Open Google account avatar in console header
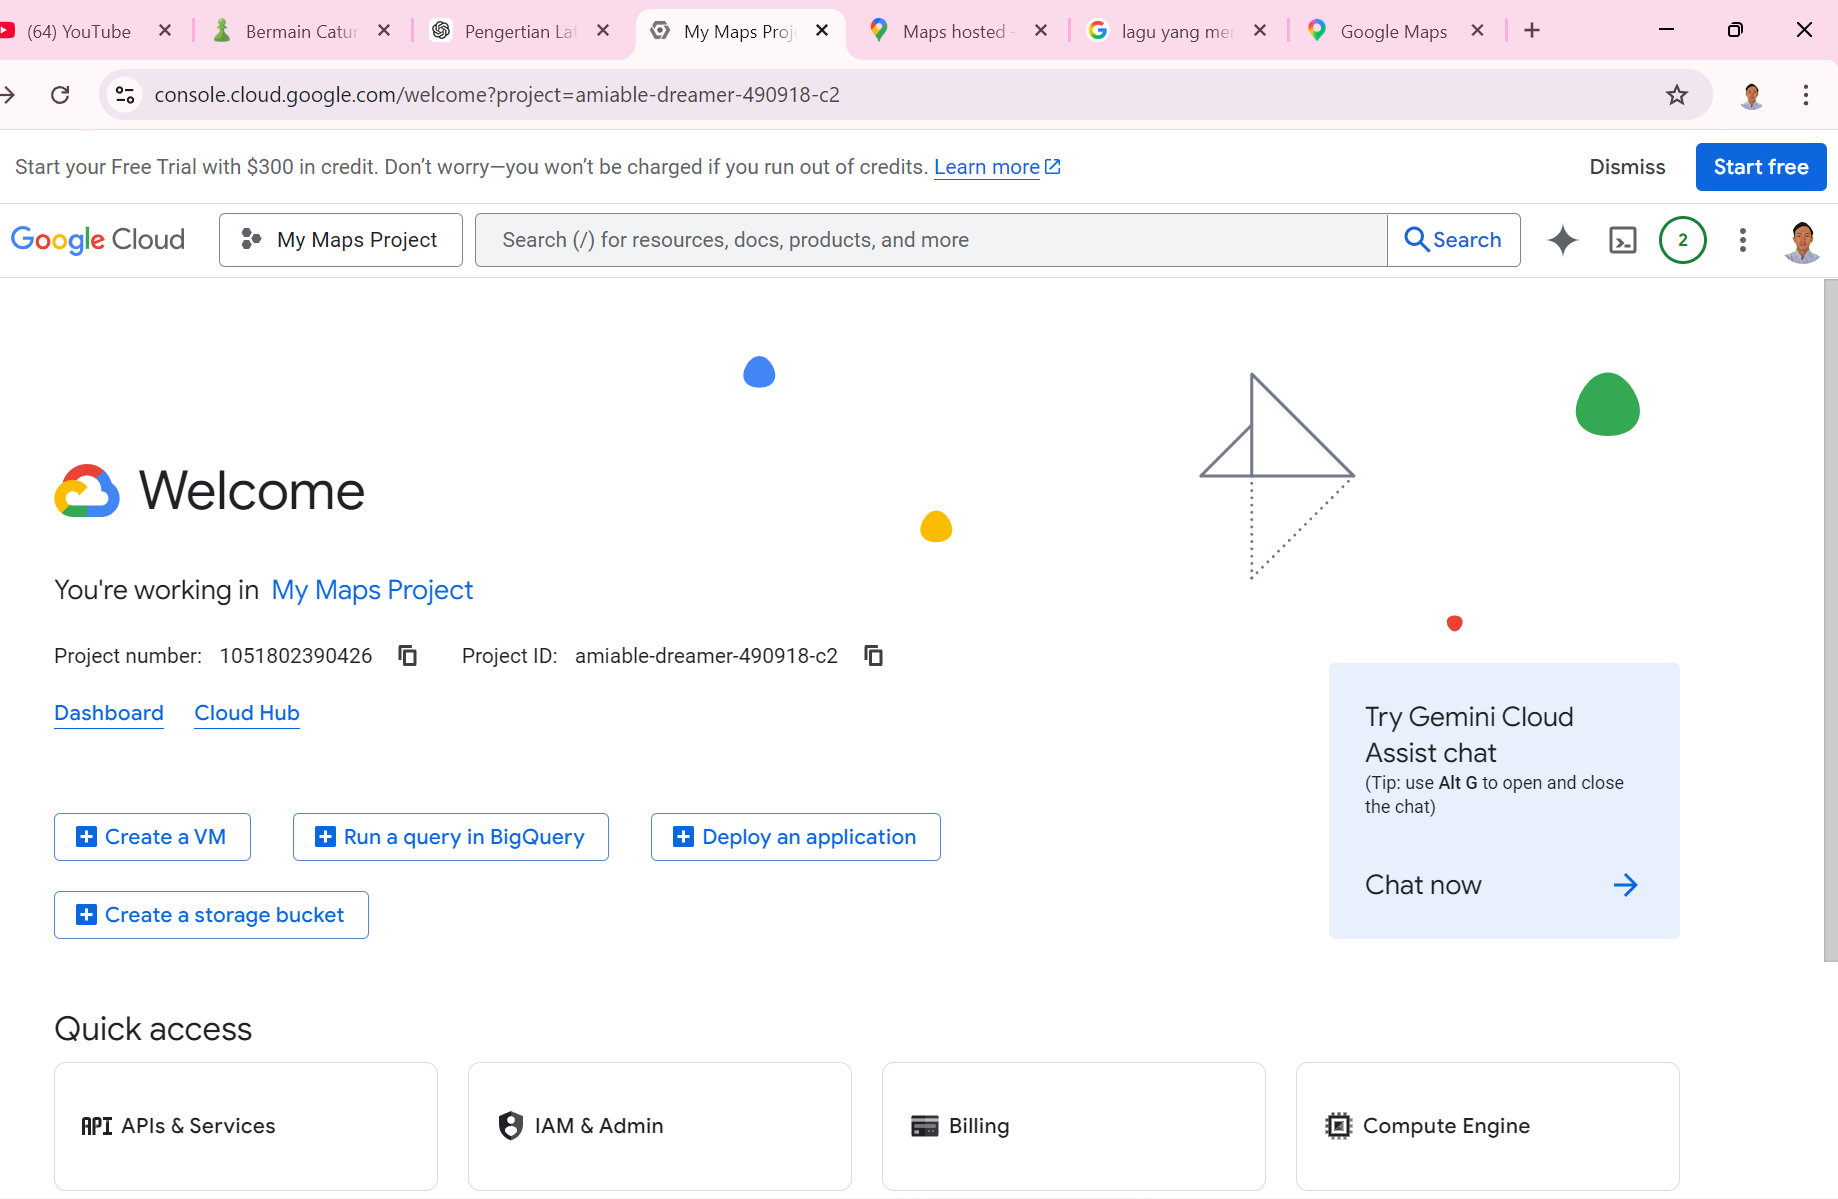The height and width of the screenshot is (1199, 1838). (1802, 241)
